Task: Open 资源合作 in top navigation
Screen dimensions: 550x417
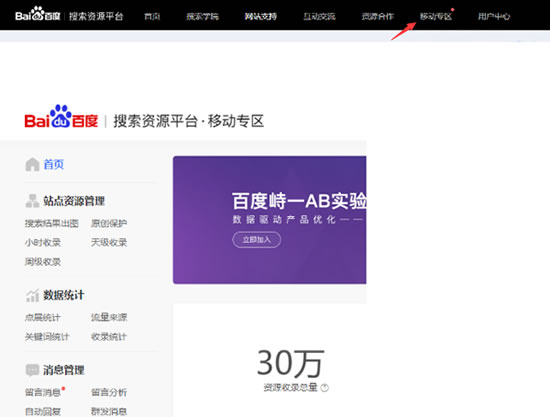Action: click(x=378, y=16)
